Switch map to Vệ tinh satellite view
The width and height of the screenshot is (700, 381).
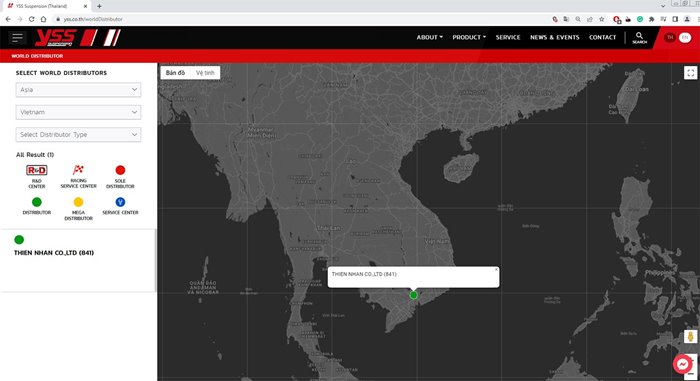[x=205, y=73]
